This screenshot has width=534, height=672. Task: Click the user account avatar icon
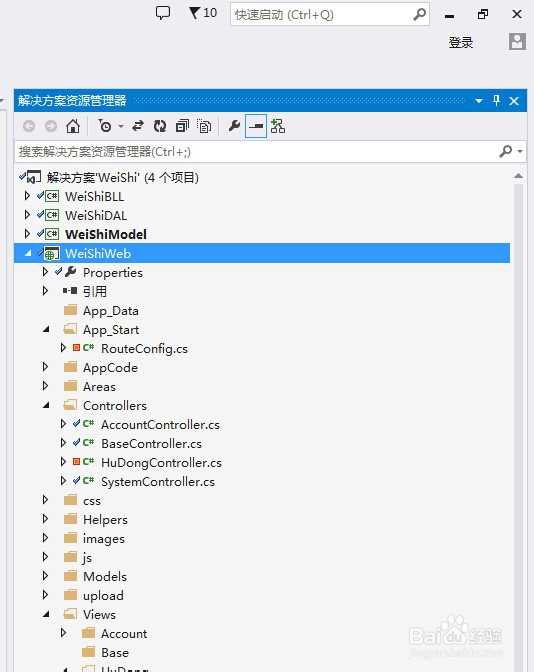point(517,42)
